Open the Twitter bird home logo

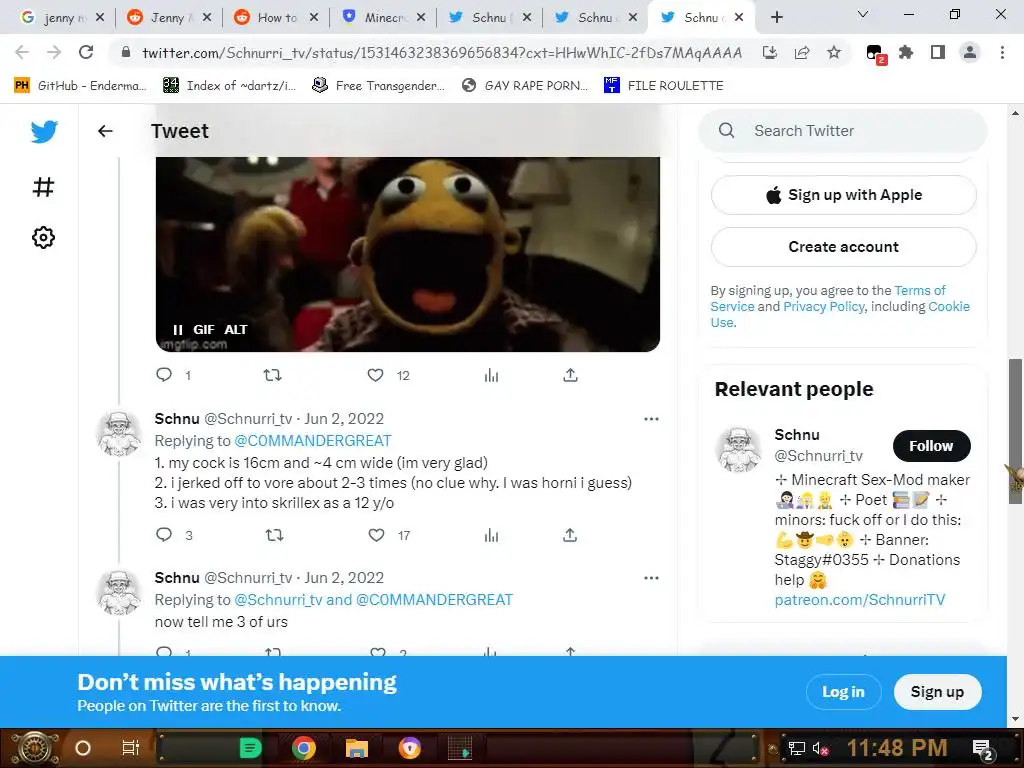(x=44, y=131)
